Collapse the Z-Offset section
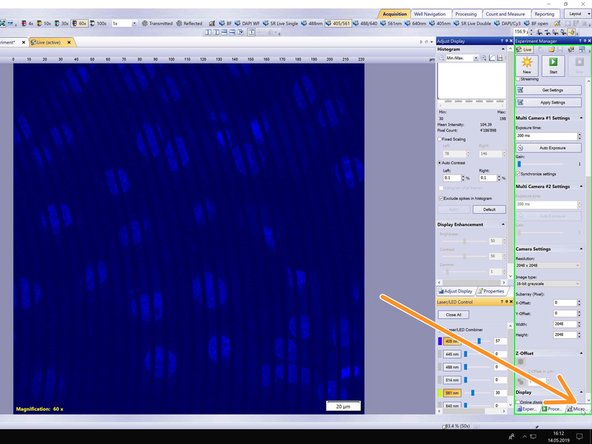 pyautogui.click(x=581, y=353)
